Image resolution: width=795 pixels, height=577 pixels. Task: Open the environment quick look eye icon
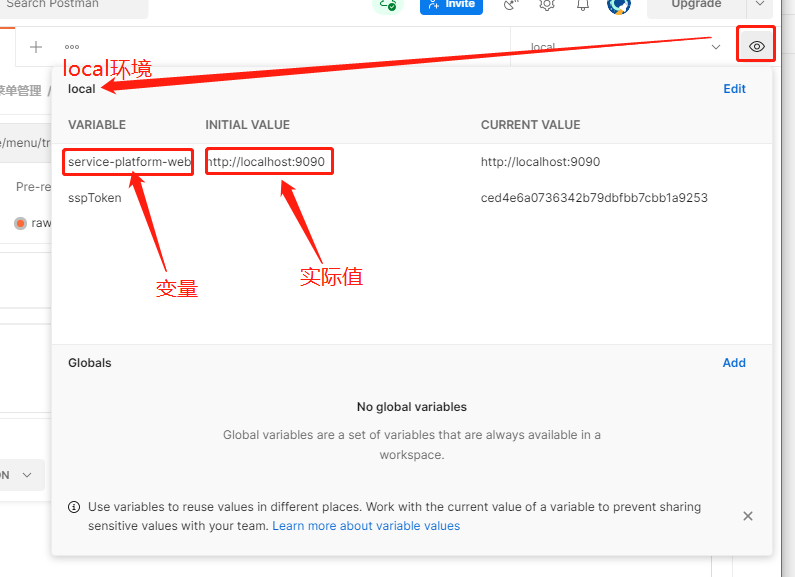(756, 47)
